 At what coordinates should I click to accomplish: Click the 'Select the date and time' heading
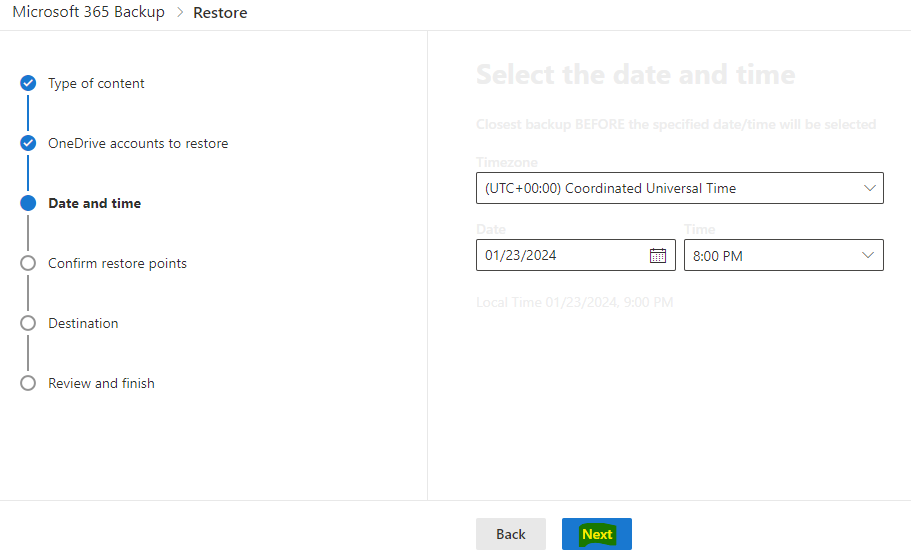(x=636, y=74)
